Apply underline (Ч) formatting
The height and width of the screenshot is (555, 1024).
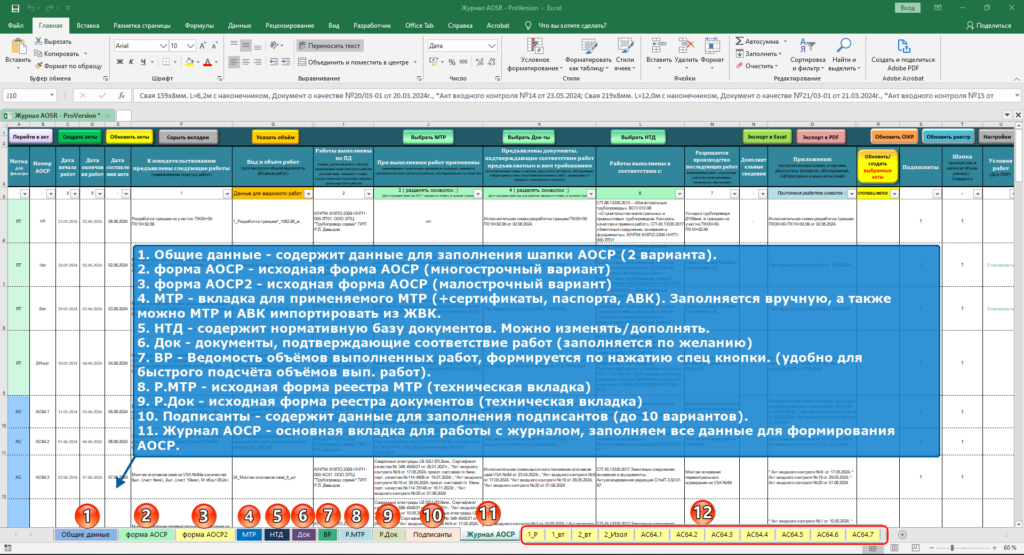pos(143,62)
